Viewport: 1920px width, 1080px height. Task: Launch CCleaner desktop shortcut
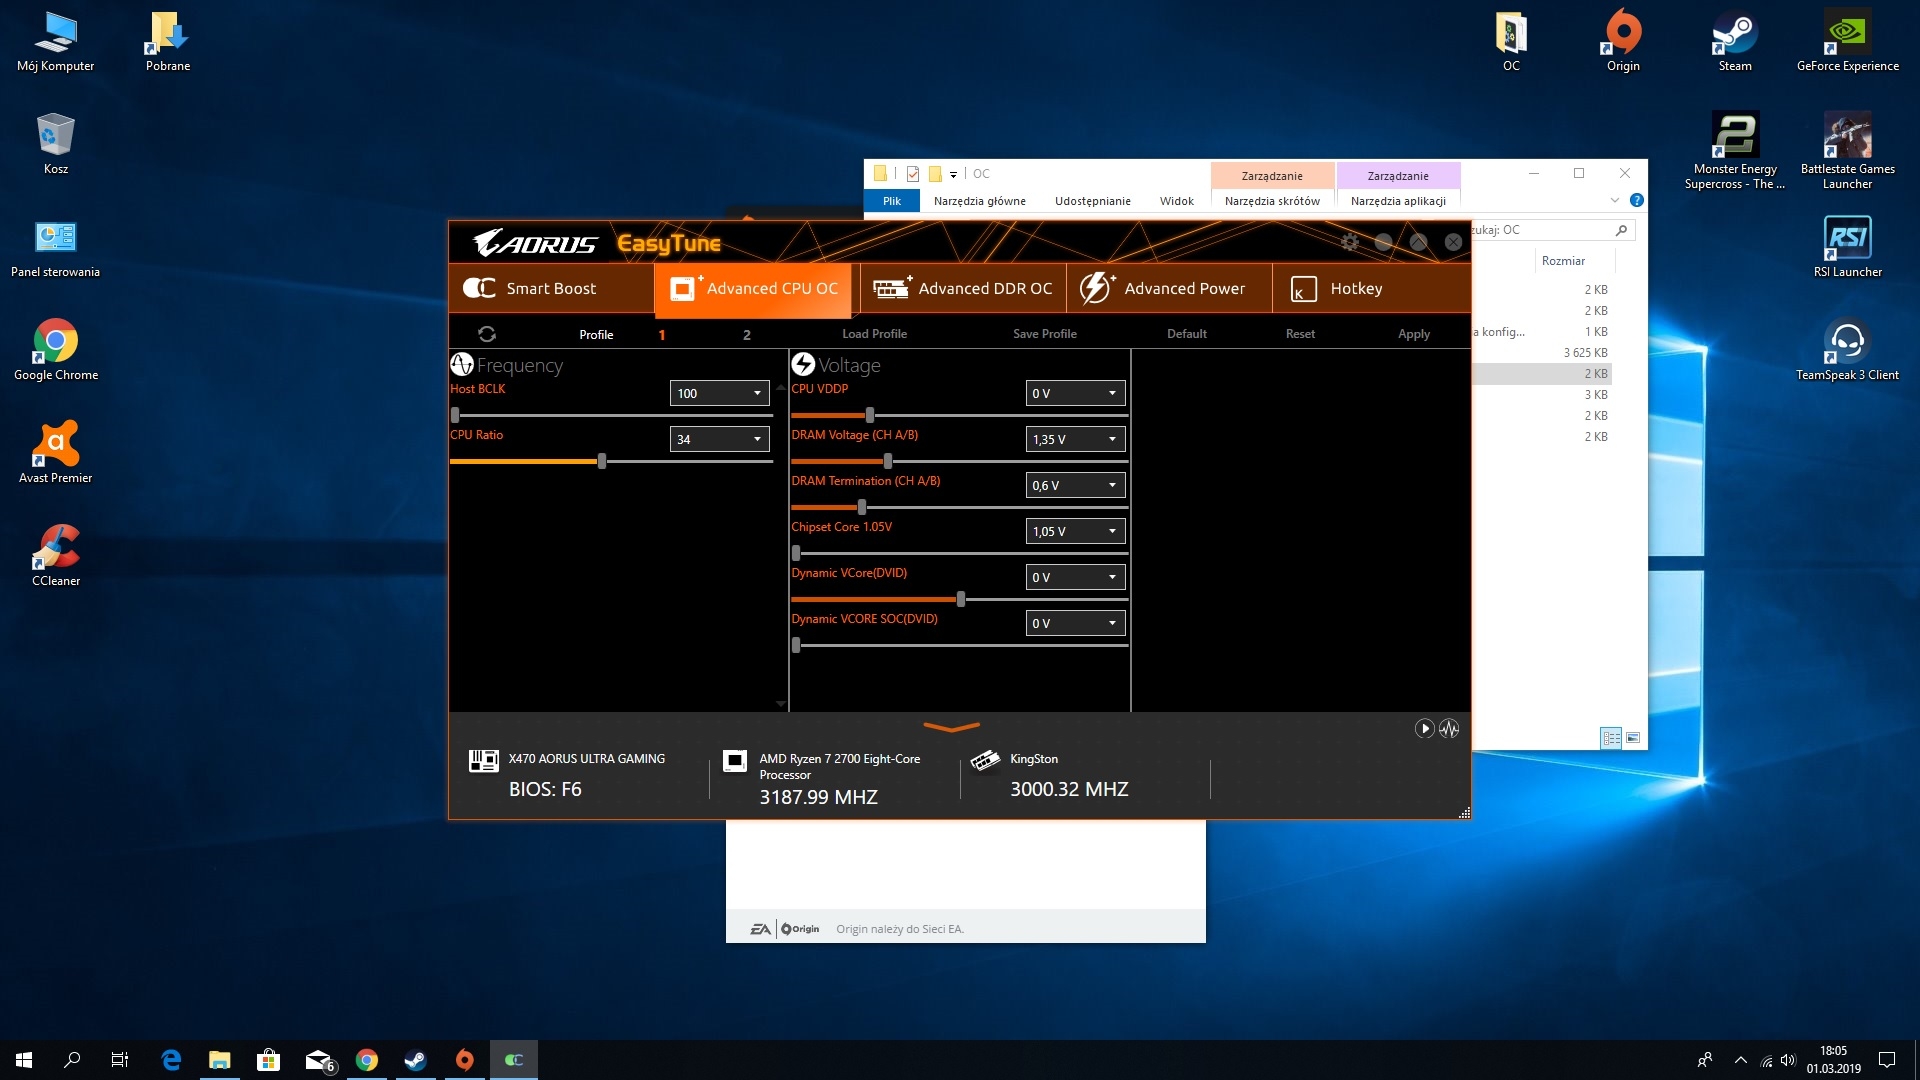[x=56, y=557]
